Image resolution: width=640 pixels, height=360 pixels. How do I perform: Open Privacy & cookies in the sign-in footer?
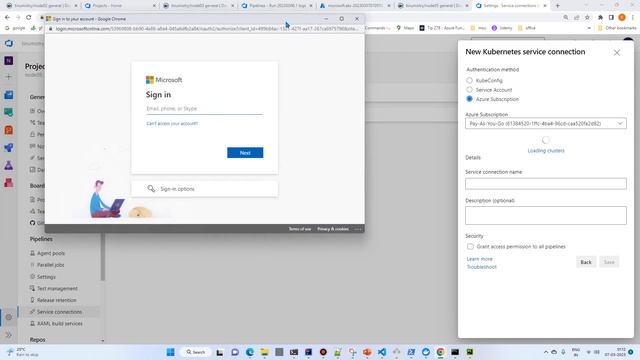pyautogui.click(x=333, y=229)
